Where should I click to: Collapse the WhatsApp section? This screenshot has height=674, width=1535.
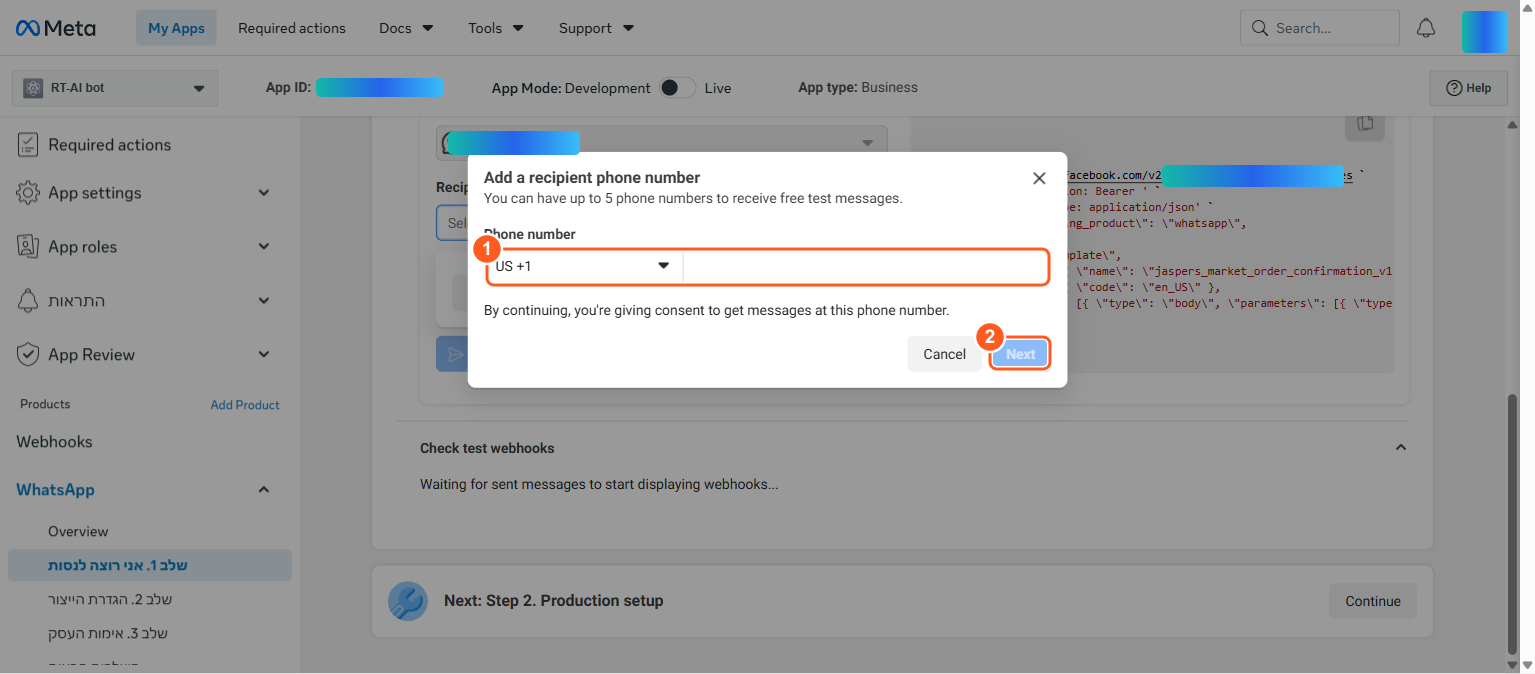264,490
